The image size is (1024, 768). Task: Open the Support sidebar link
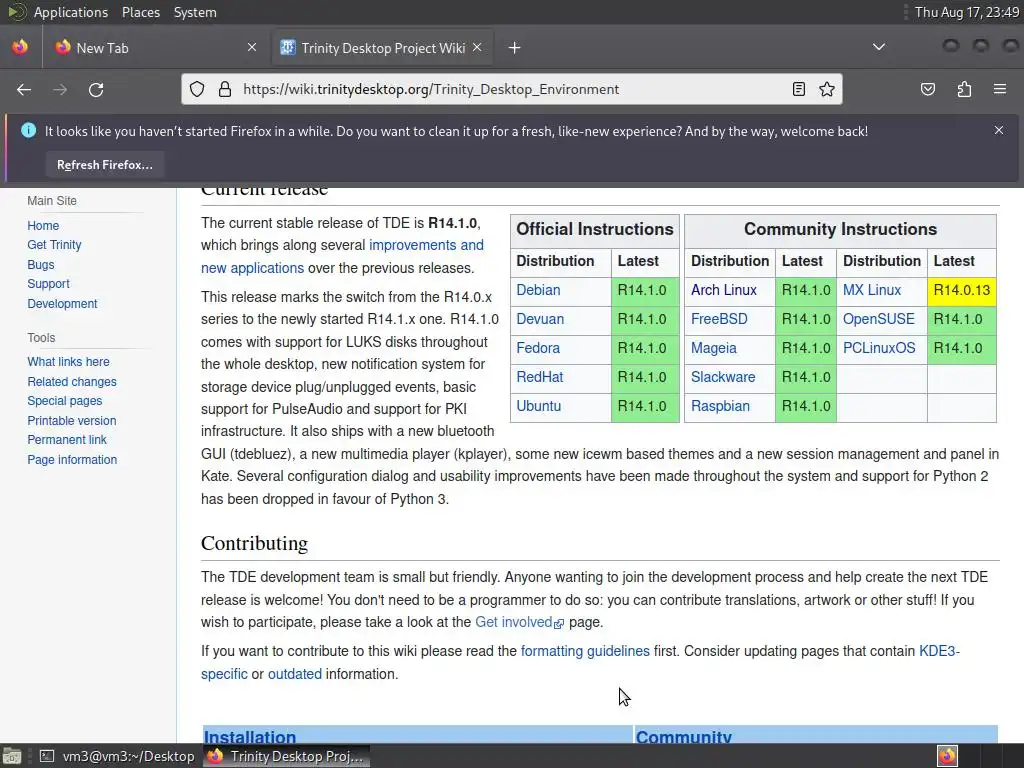pos(48,283)
